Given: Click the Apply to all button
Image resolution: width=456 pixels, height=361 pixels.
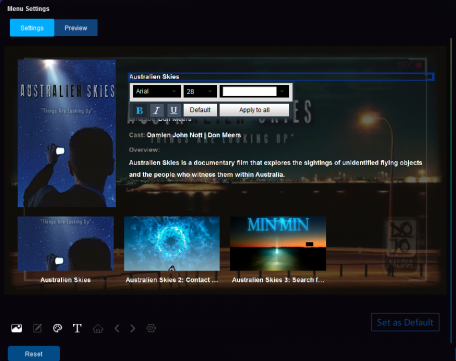Looking at the screenshot, I should (x=254, y=110).
